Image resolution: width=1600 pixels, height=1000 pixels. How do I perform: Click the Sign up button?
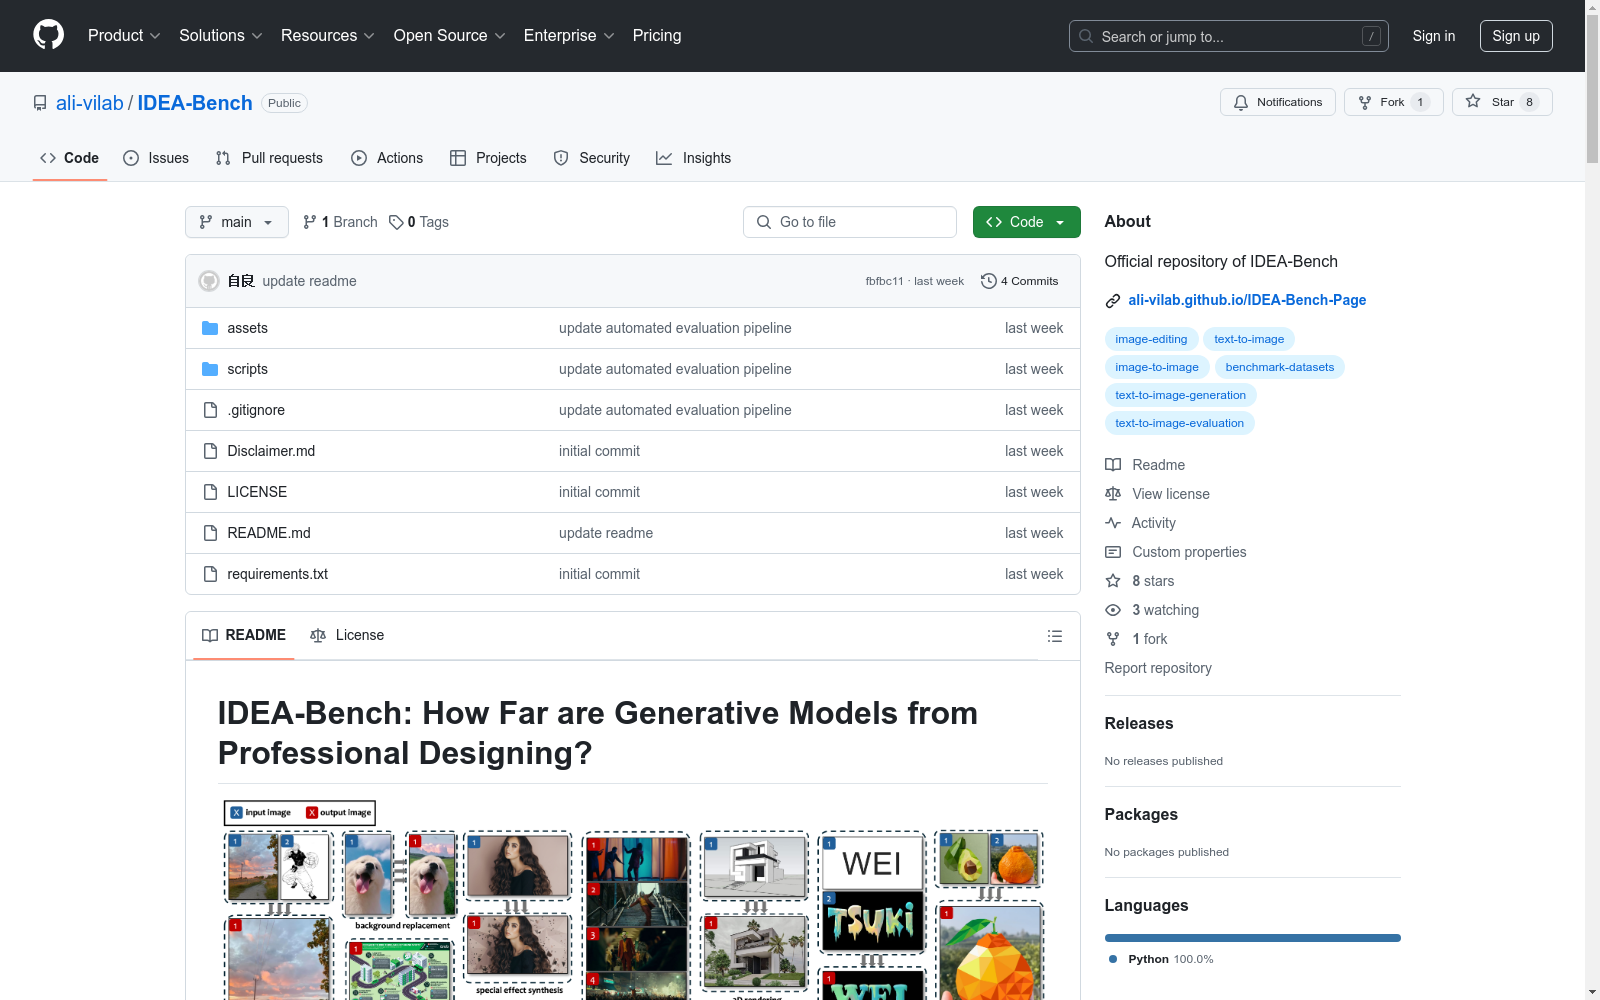pos(1516,36)
